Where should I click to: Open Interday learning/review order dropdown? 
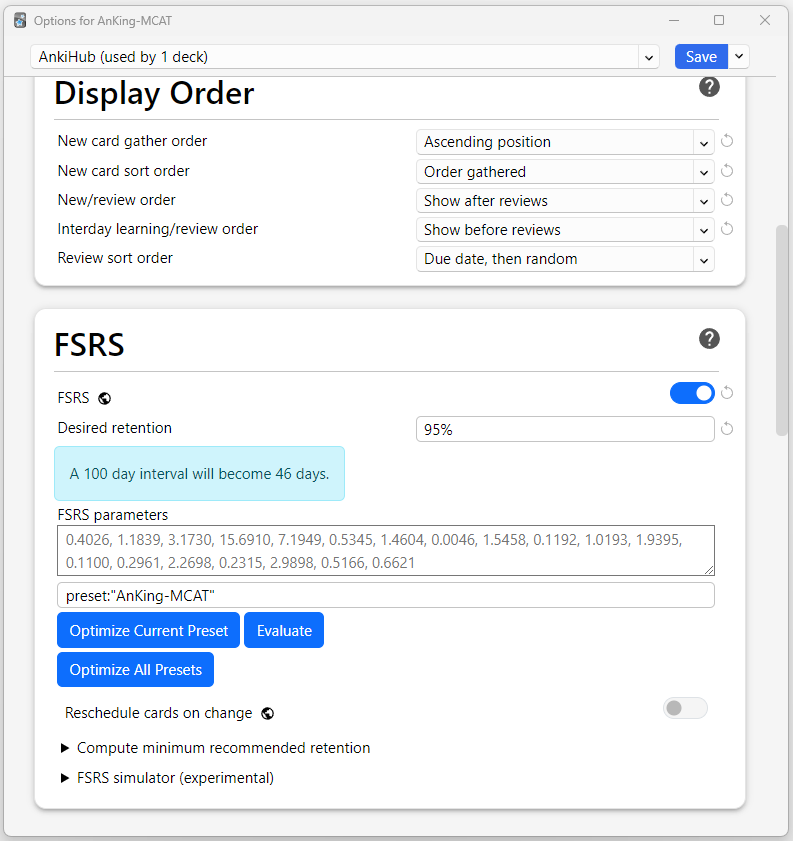pos(565,230)
